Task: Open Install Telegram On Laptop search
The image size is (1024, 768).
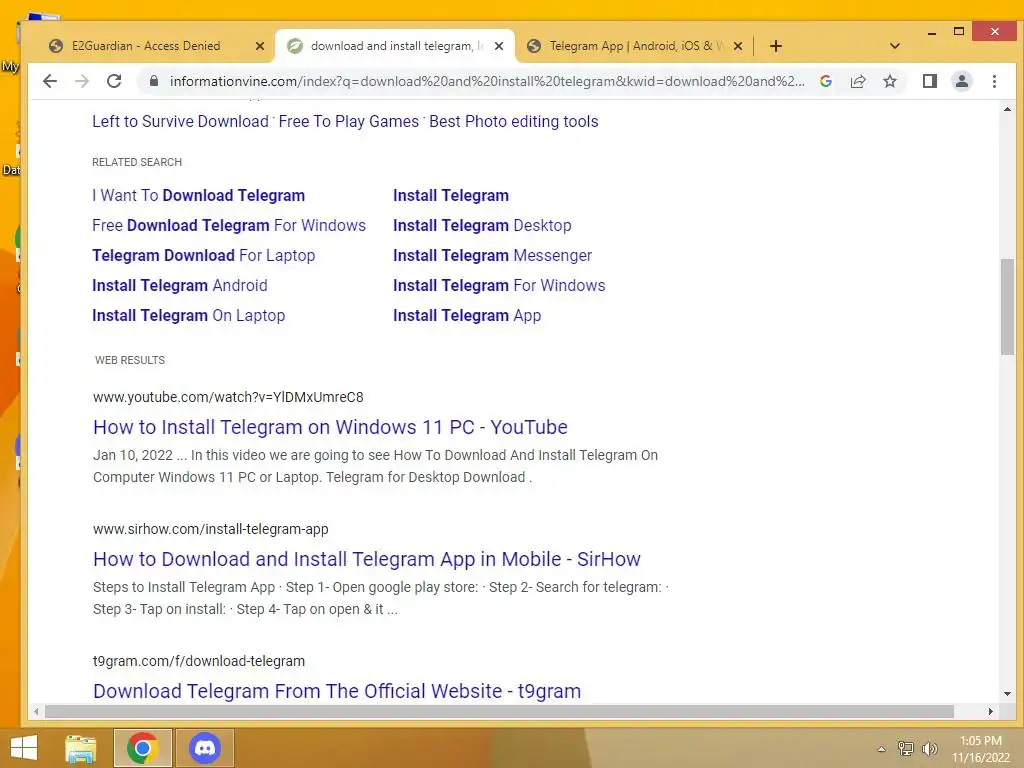Action: click(189, 315)
